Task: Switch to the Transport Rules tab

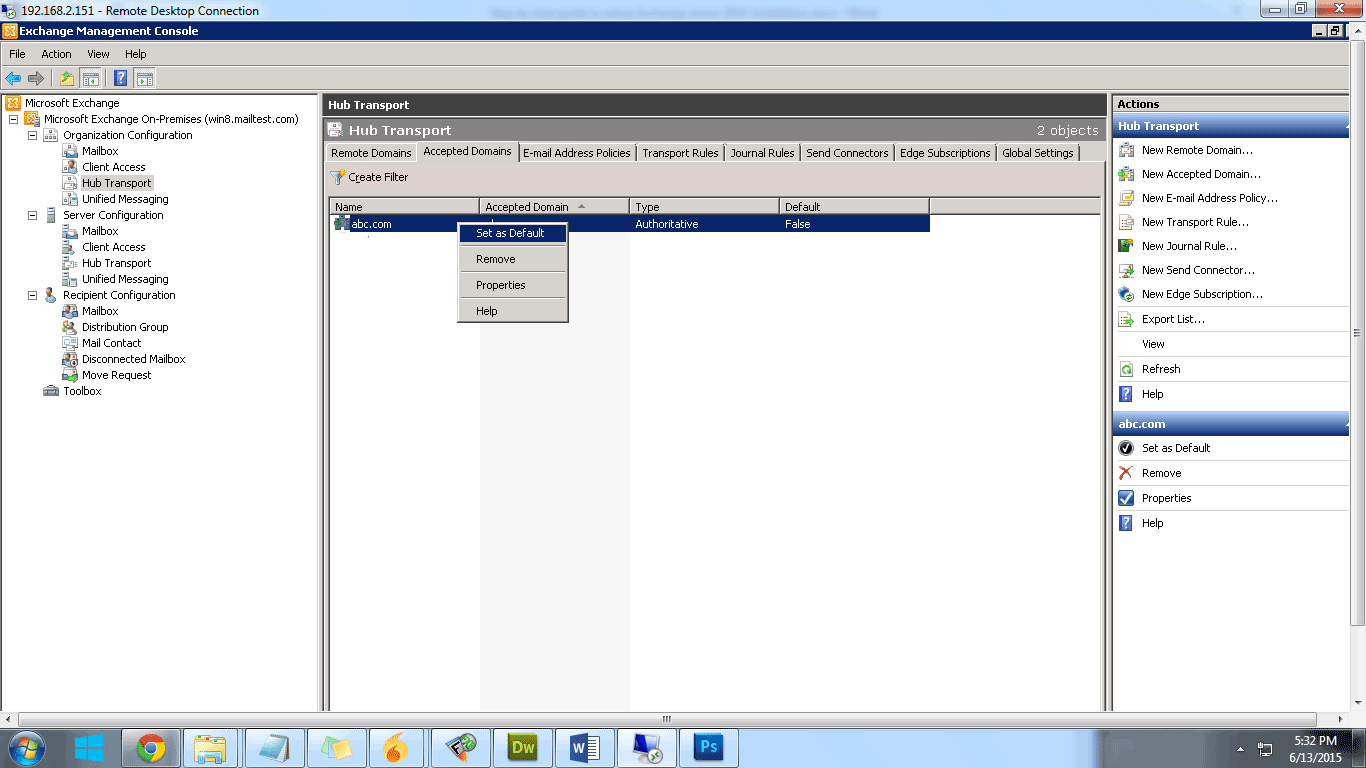Action: (680, 153)
